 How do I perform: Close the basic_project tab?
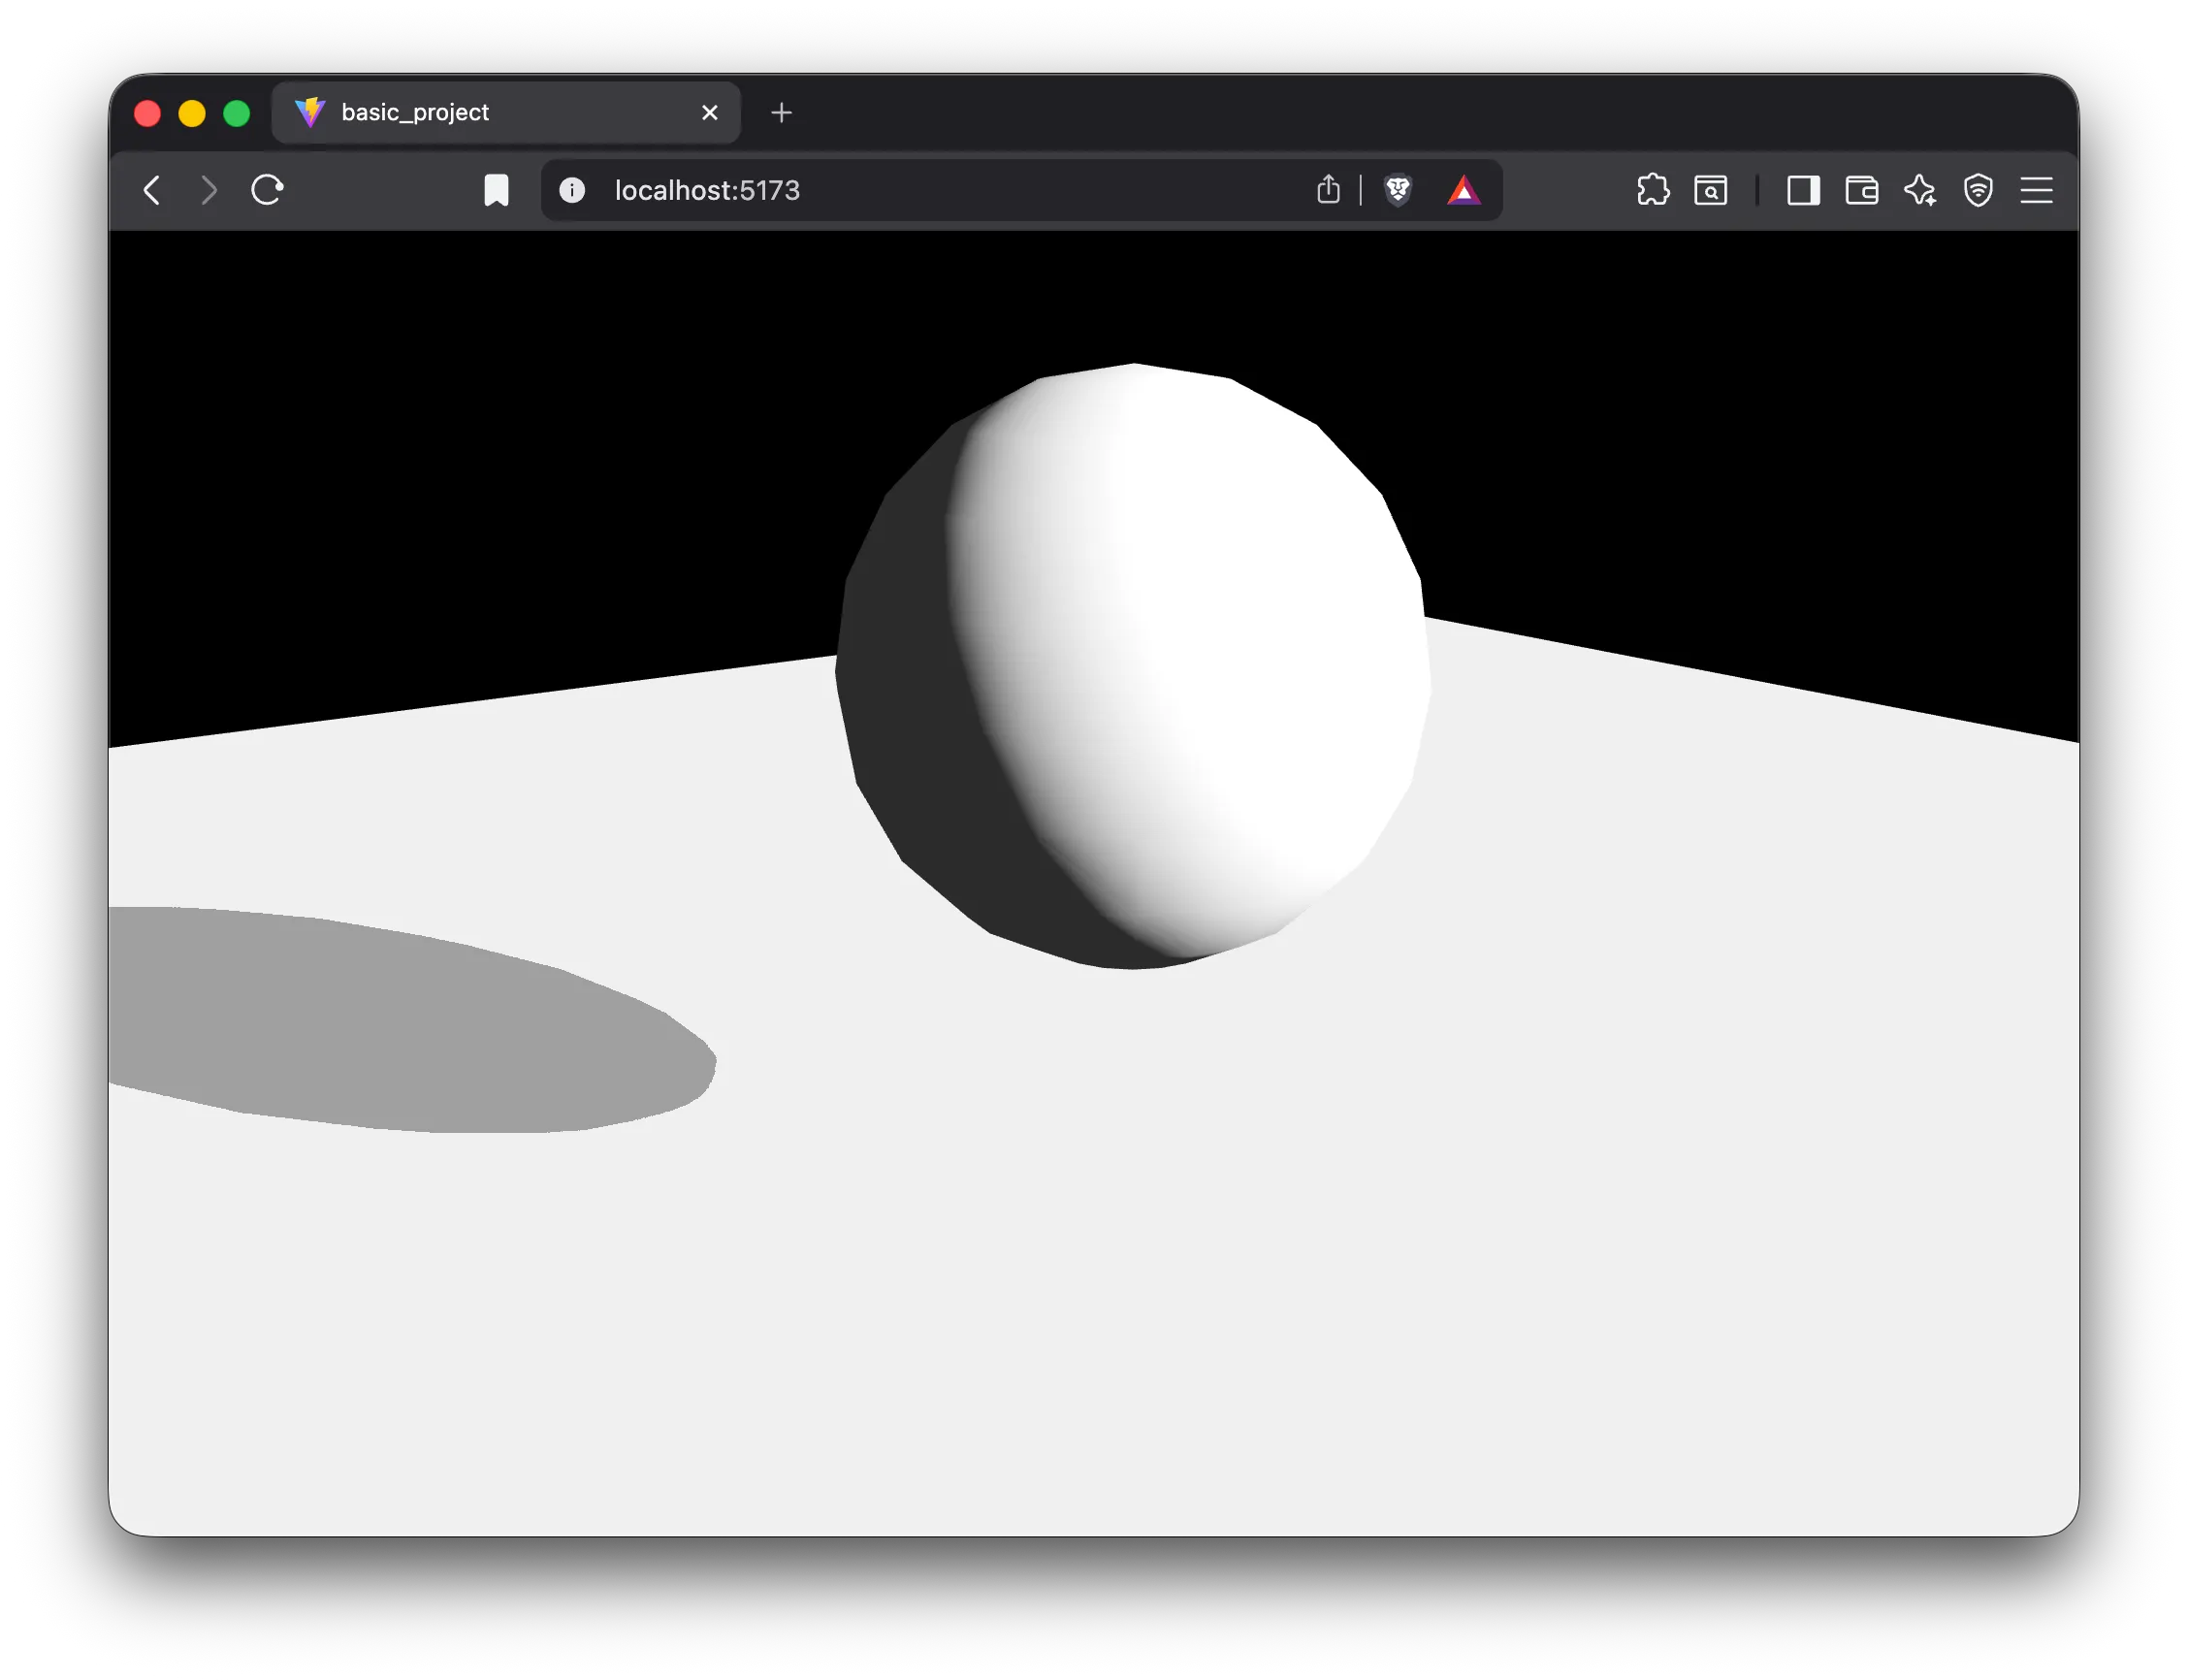710,113
